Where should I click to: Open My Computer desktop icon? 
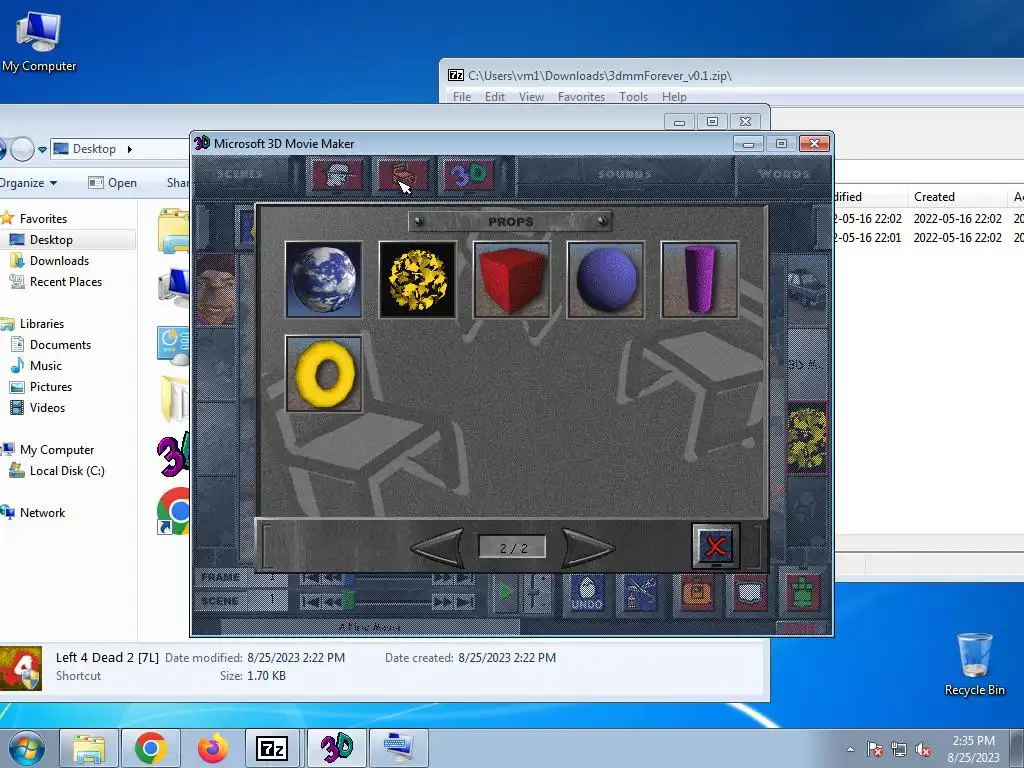click(39, 40)
